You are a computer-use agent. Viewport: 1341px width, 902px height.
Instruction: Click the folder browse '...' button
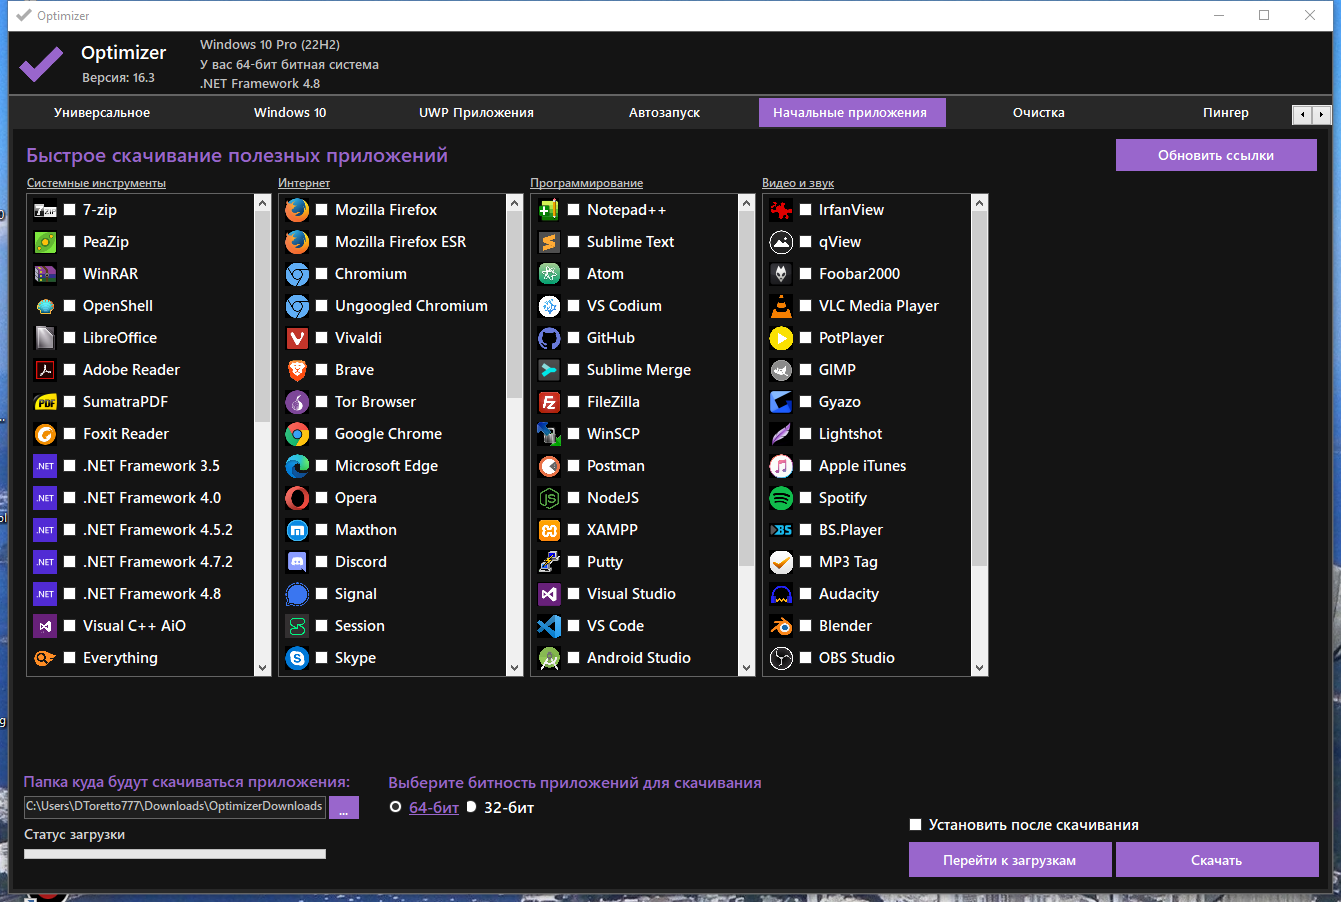(x=343, y=808)
